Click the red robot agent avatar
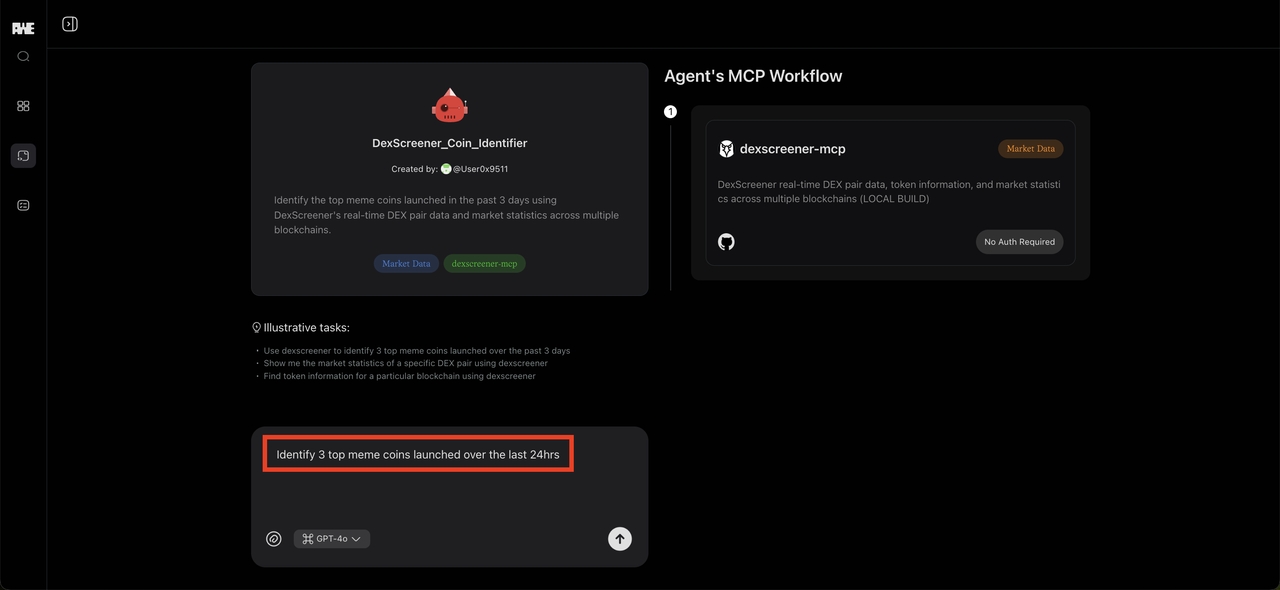1280x590 pixels. point(449,106)
